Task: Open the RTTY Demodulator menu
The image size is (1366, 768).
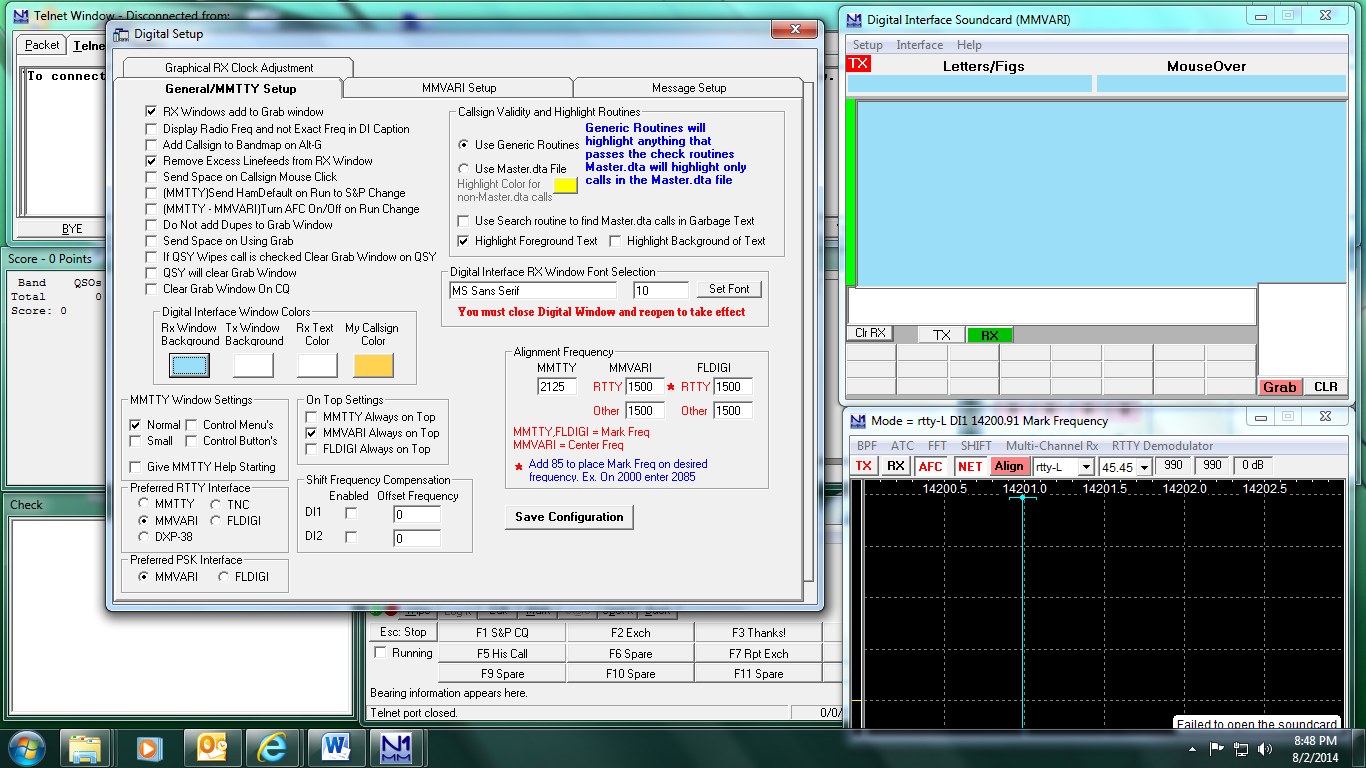Action: click(1162, 446)
